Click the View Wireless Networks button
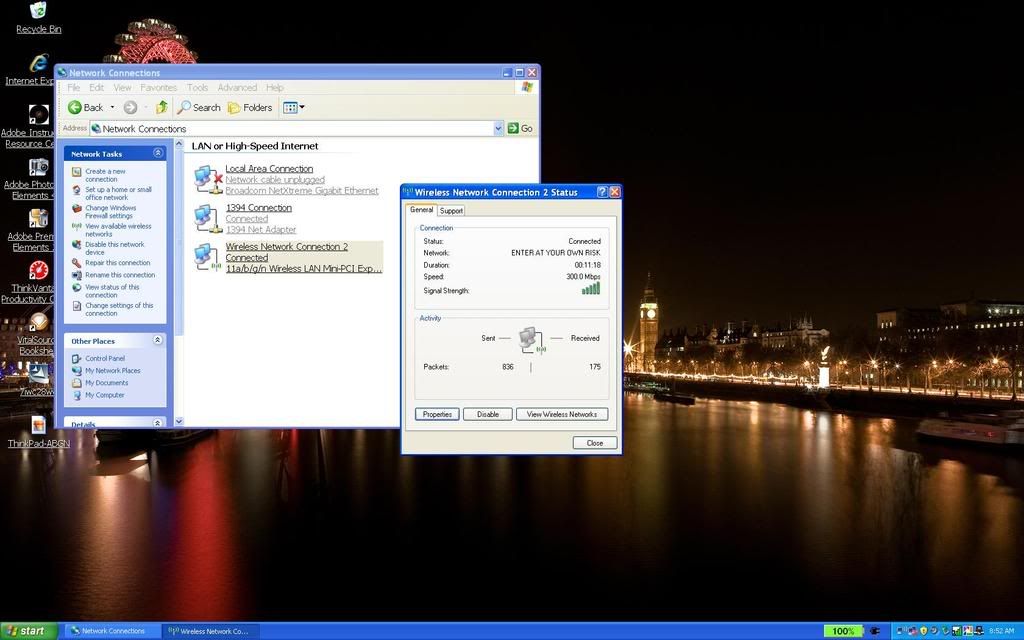 pyautogui.click(x=561, y=414)
